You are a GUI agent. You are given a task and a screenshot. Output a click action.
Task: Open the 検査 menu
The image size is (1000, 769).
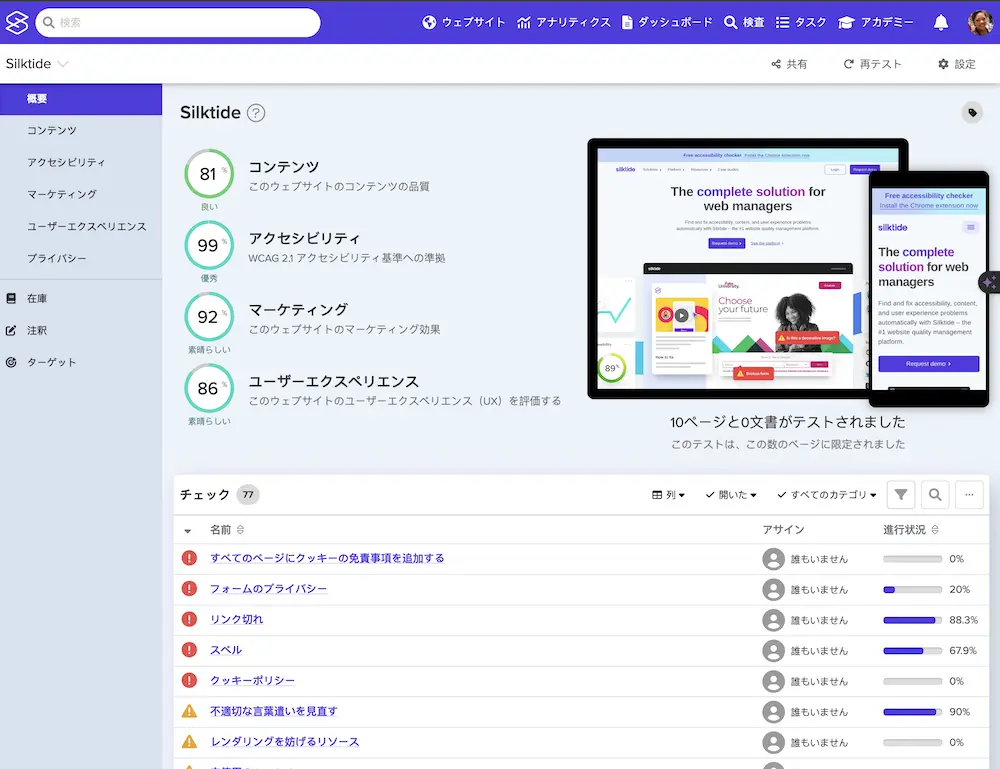pyautogui.click(x=744, y=22)
